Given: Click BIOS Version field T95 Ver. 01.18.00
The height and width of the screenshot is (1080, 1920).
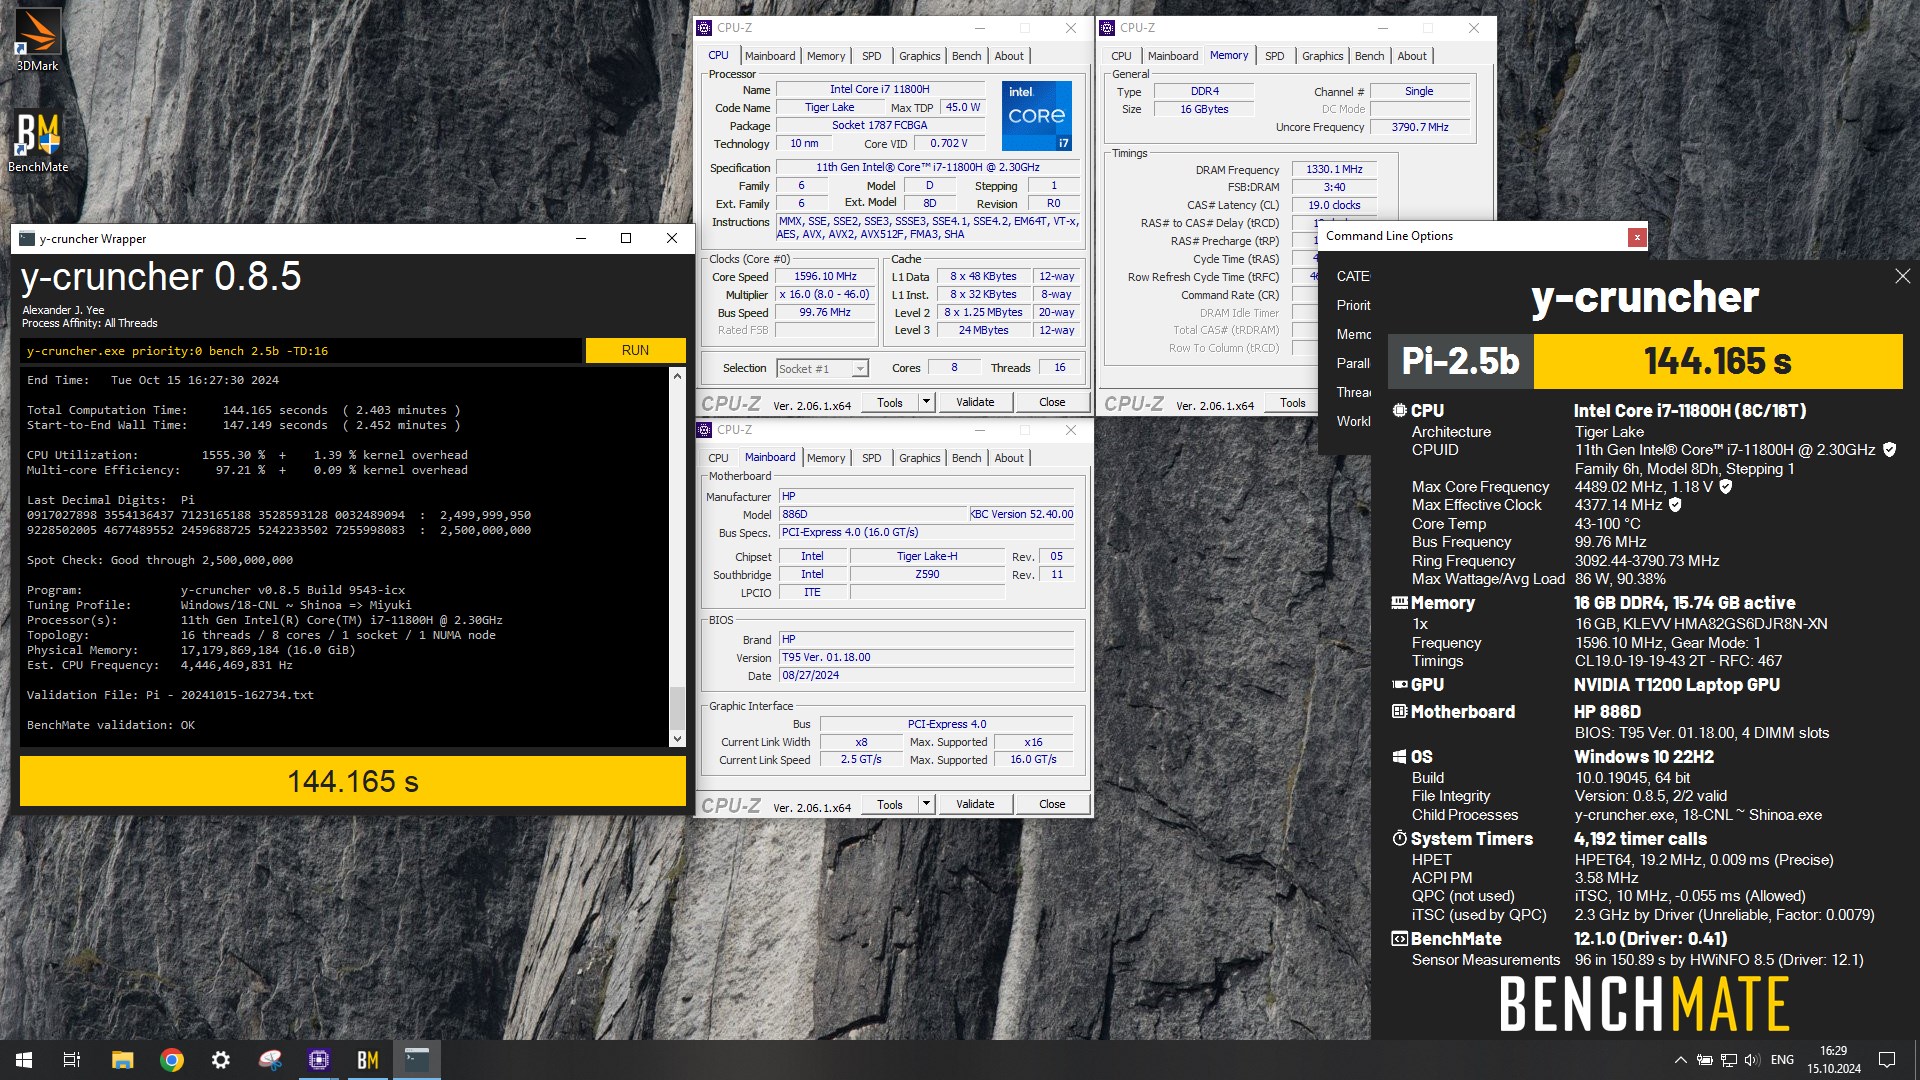Looking at the screenshot, I should (926, 658).
